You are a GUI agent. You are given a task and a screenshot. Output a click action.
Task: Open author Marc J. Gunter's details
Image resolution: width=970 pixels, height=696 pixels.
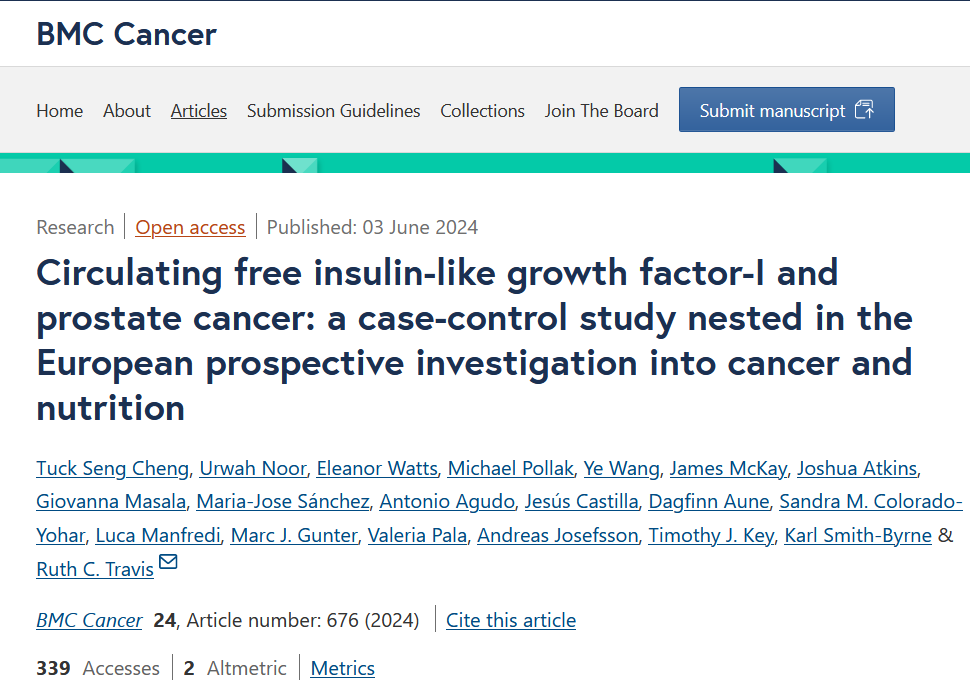294,535
